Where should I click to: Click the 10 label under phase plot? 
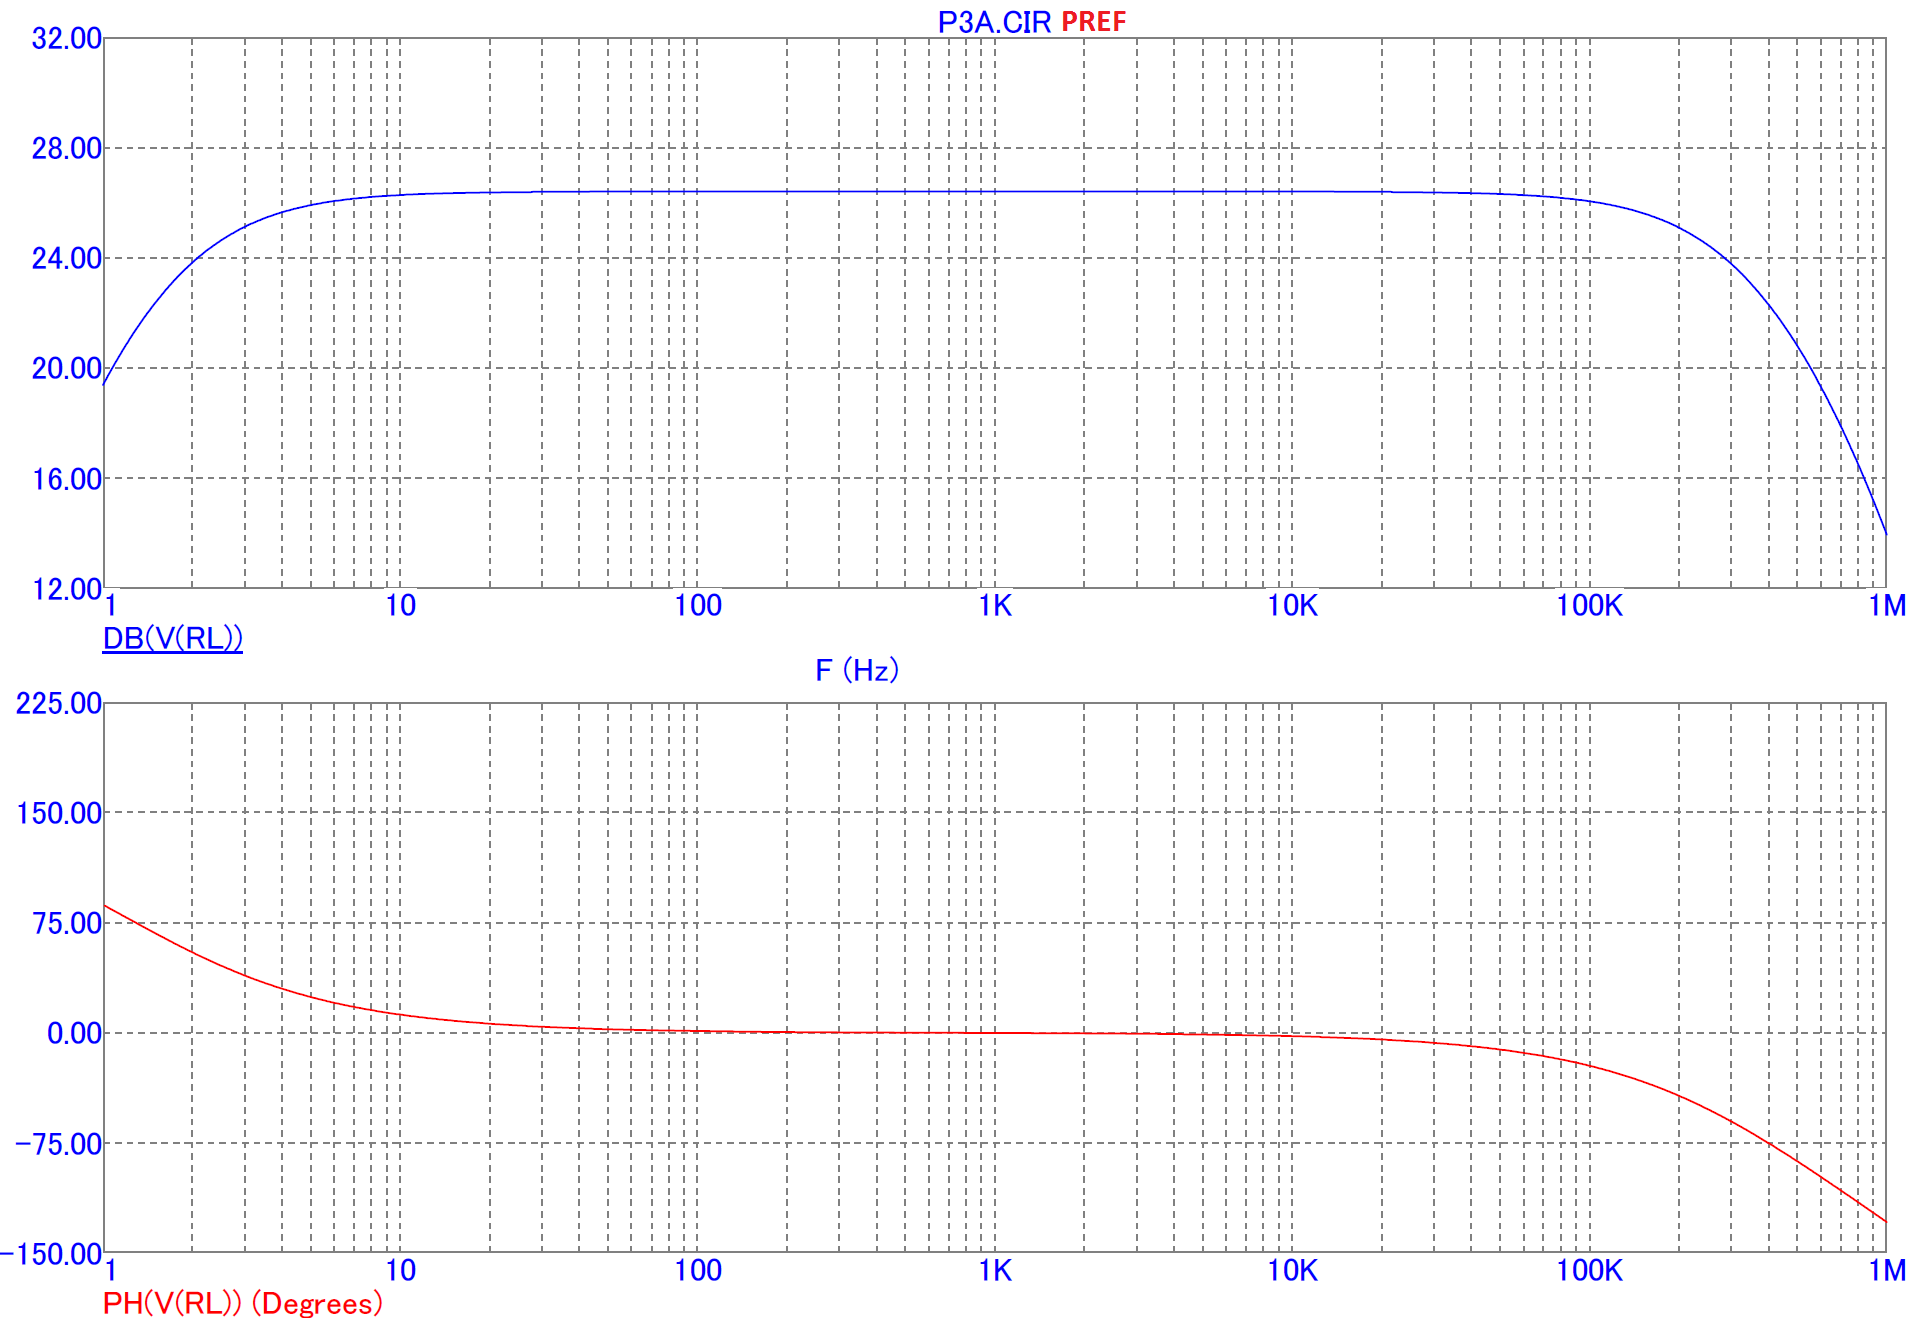tap(400, 1271)
